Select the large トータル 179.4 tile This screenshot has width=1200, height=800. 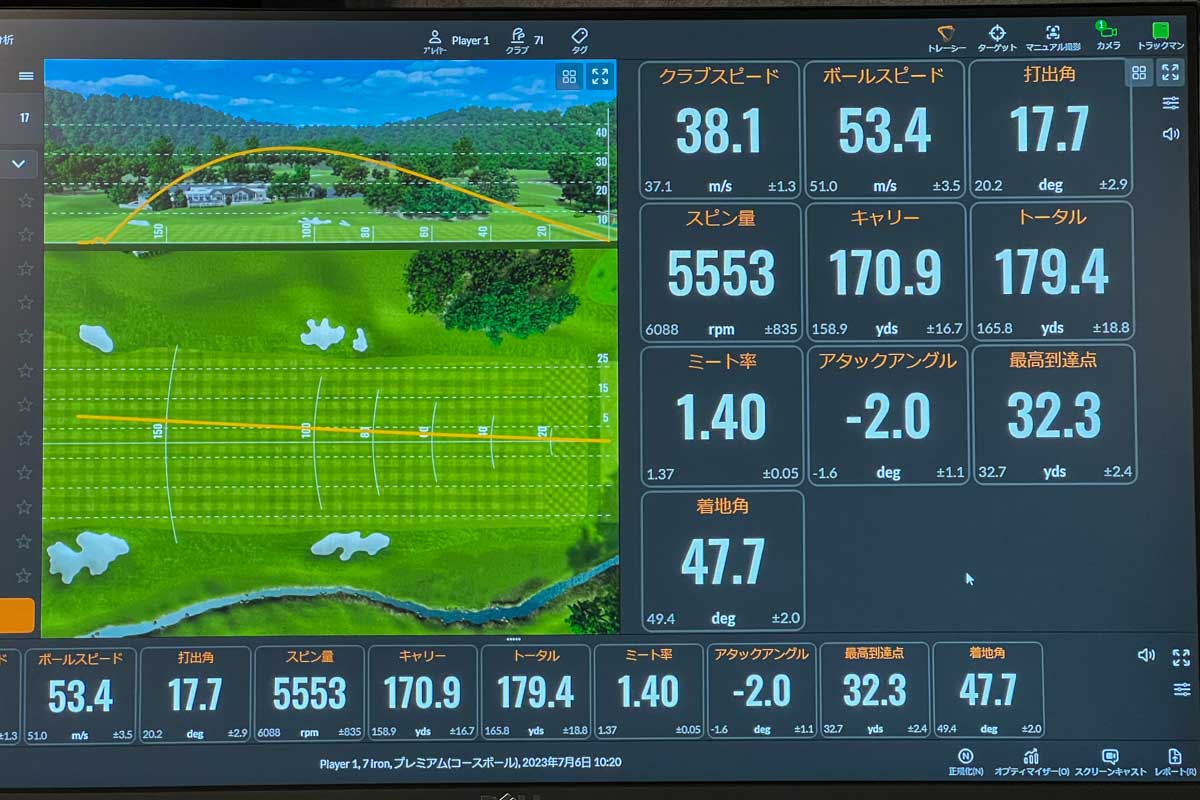point(1052,272)
